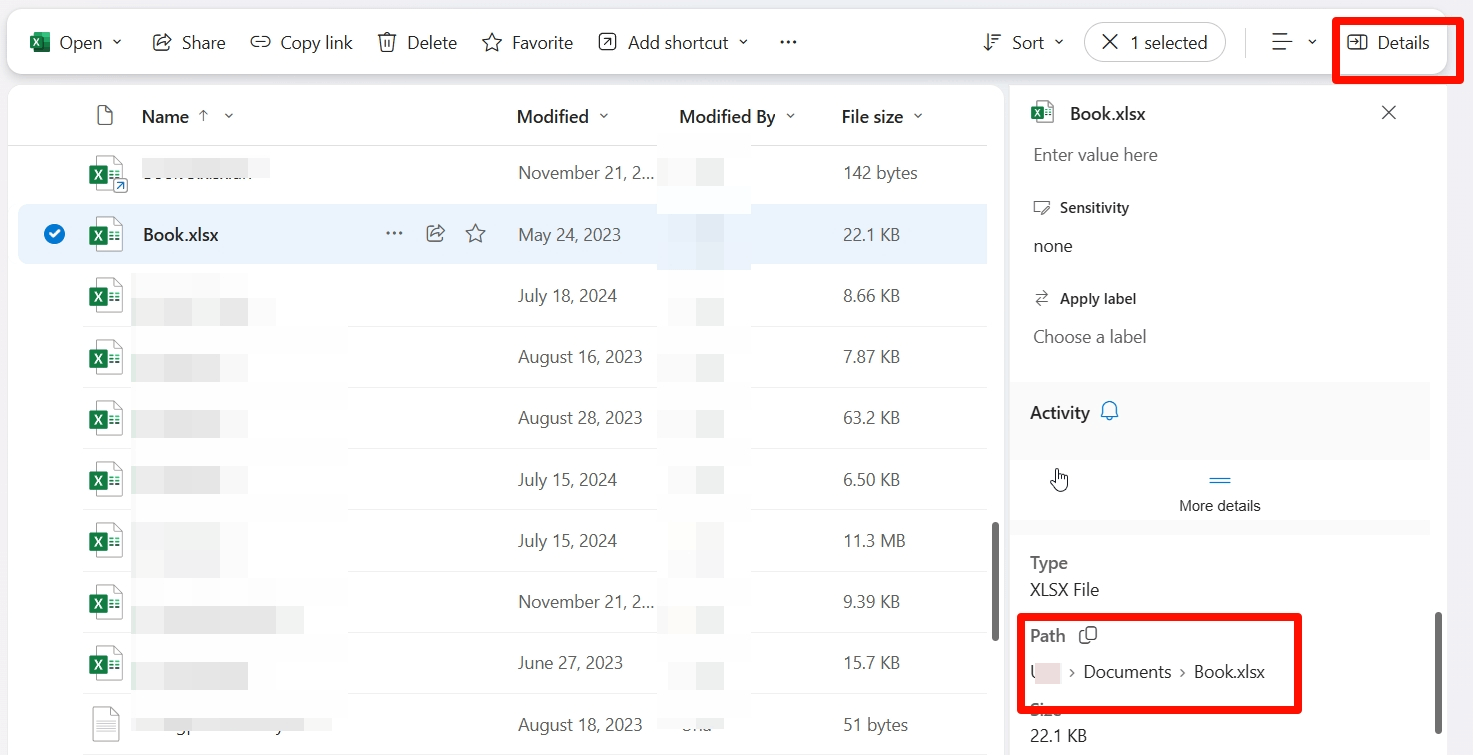Click the file list vertical scrollbar
This screenshot has width=1473, height=755.
coord(994,581)
